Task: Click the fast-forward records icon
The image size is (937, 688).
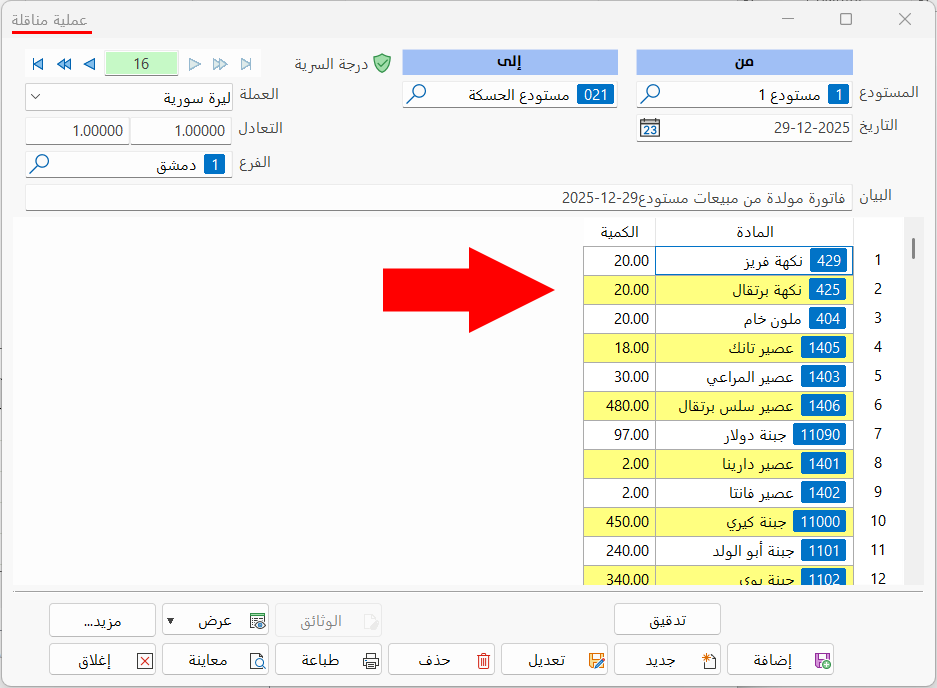Action: [x=221, y=64]
